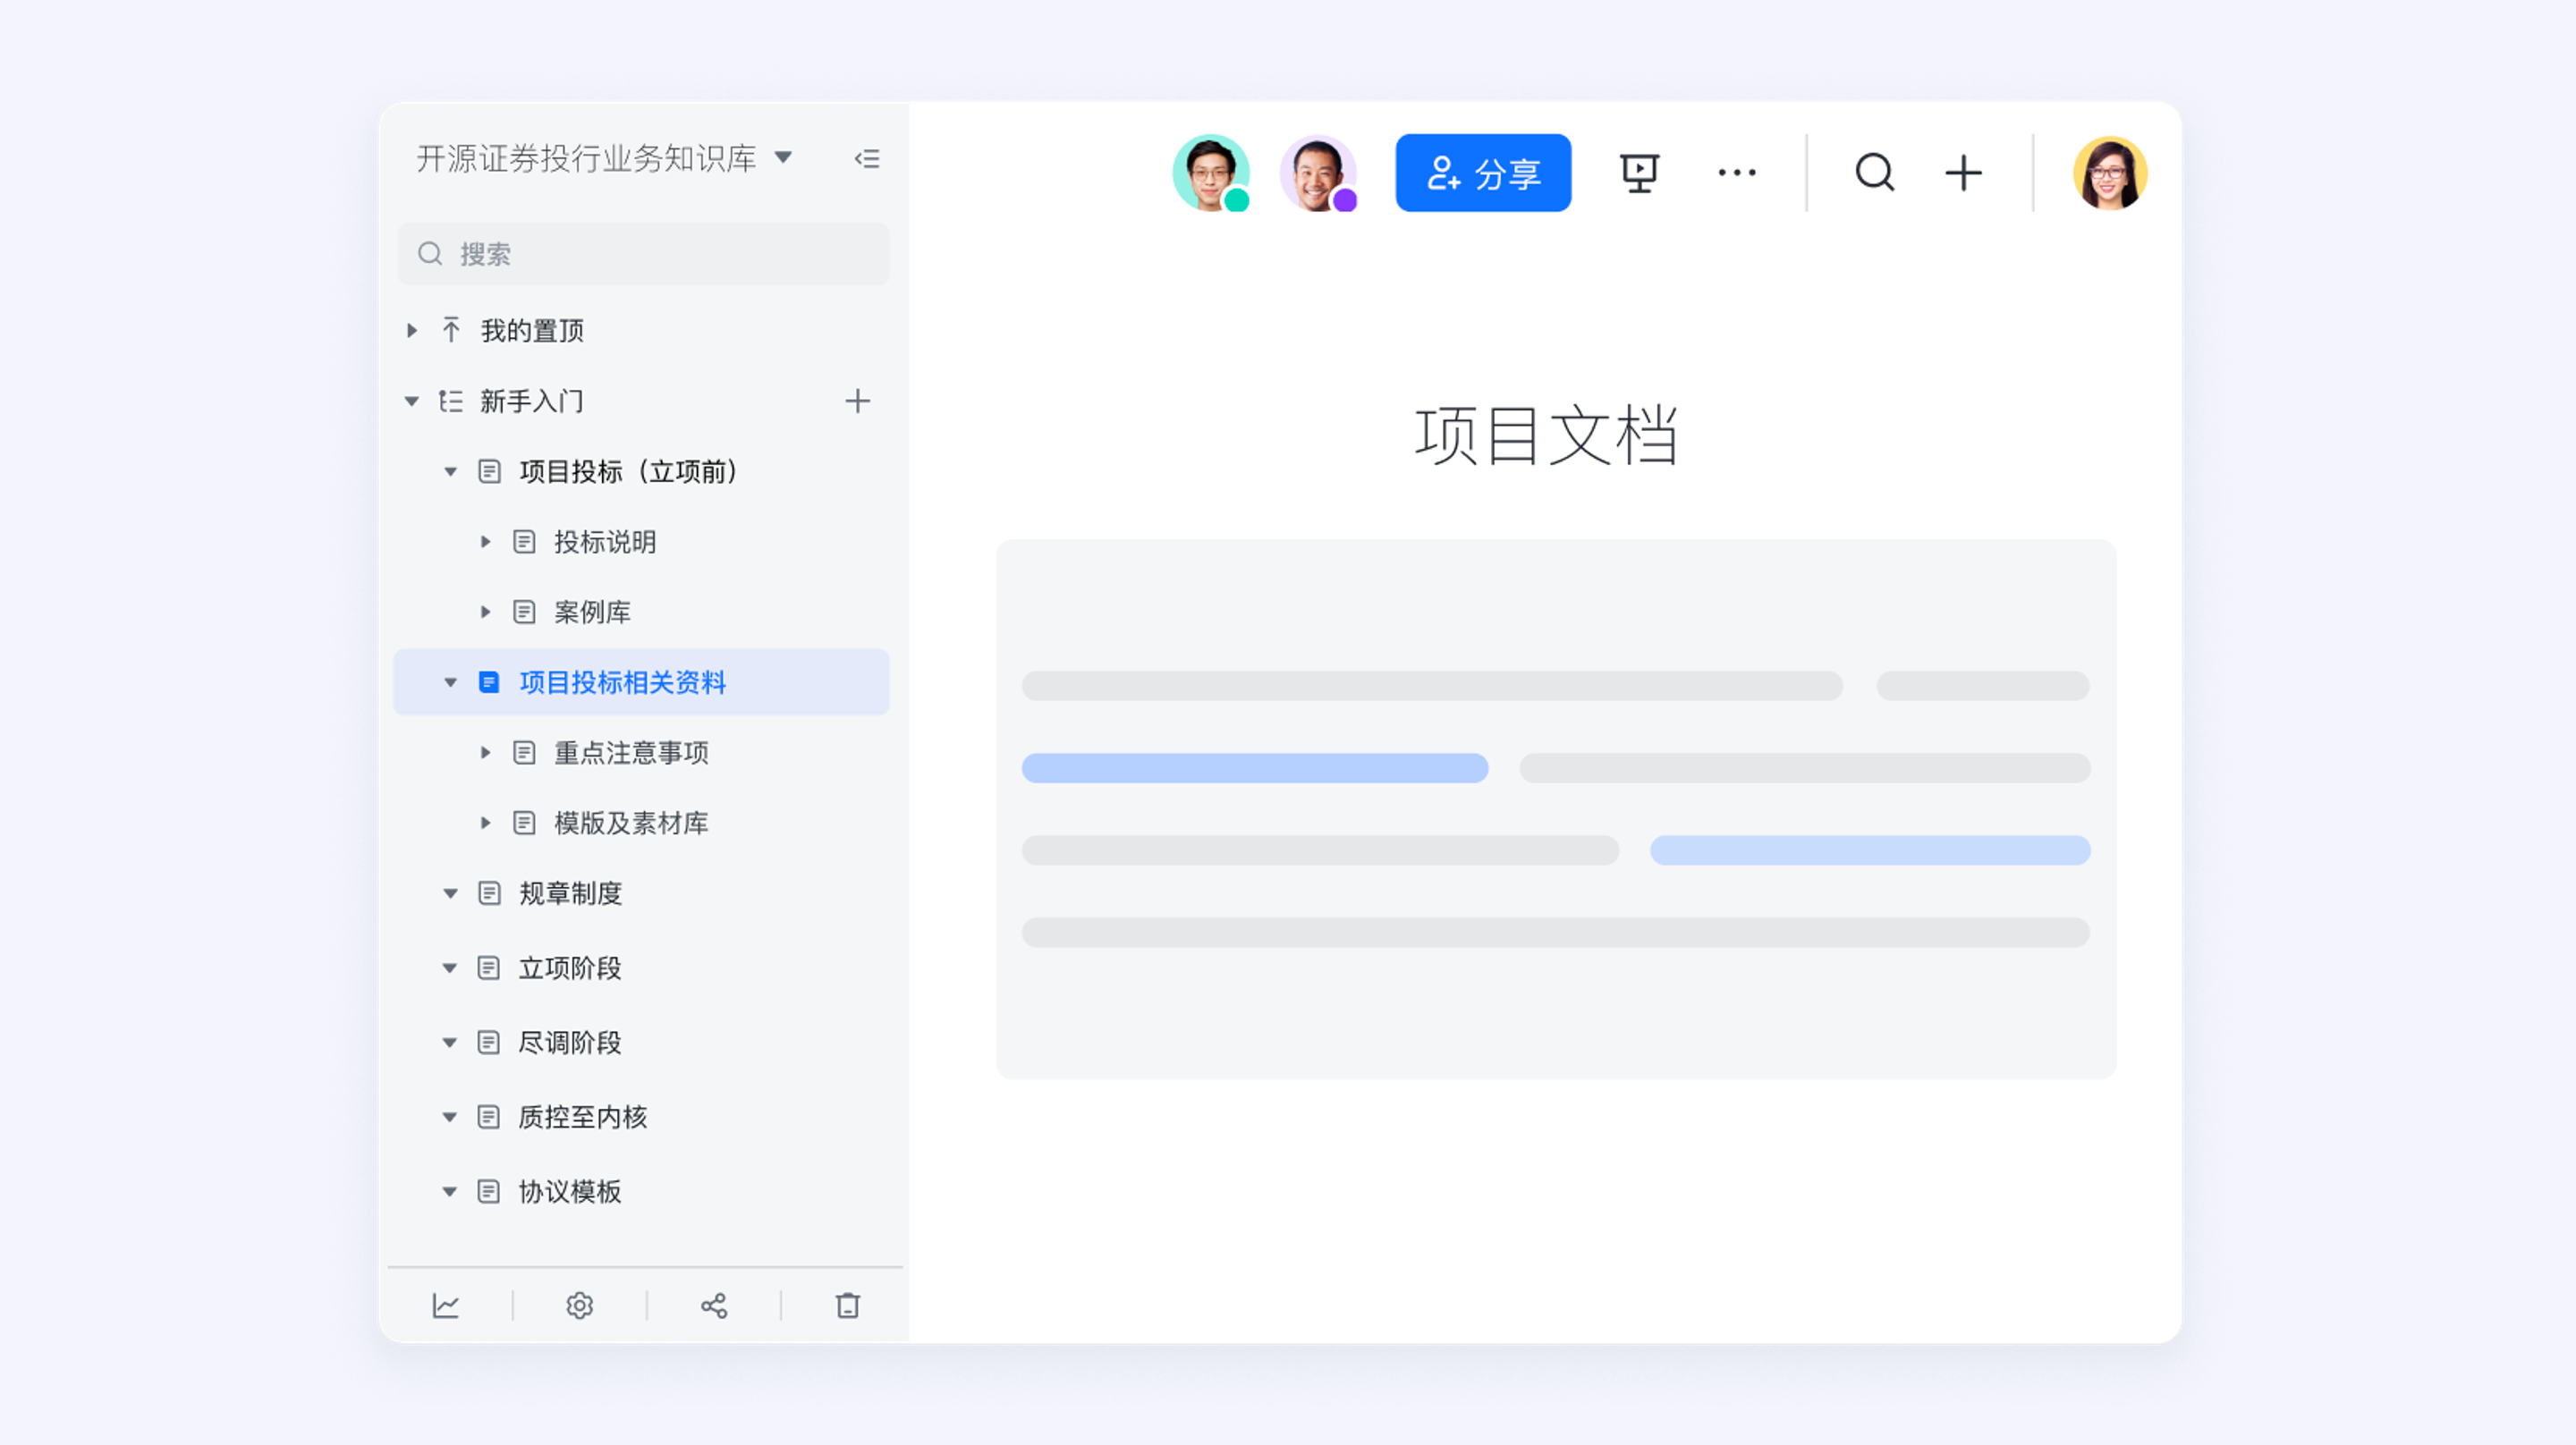
Task: Collapse the sidebar with the fold icon
Action: tap(867, 159)
